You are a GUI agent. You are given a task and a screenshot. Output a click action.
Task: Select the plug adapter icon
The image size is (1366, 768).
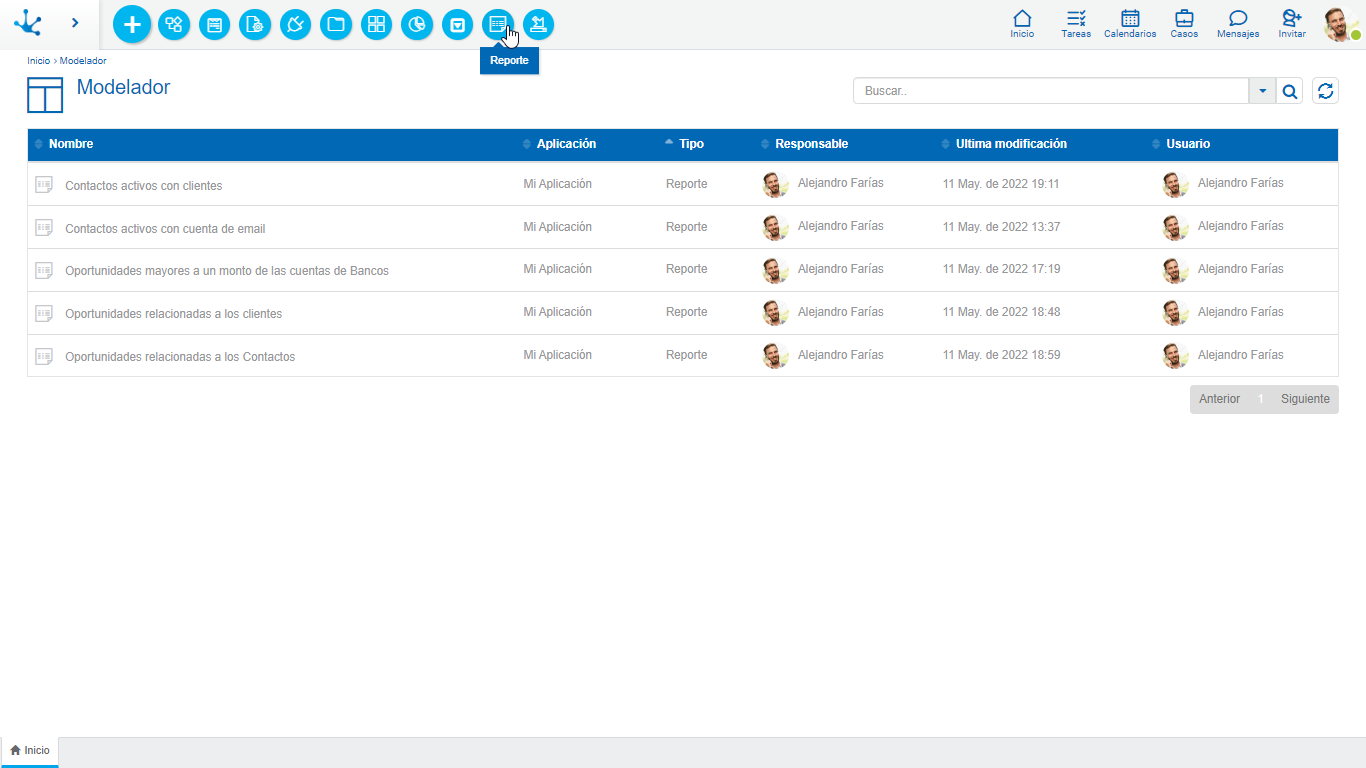pos(295,25)
